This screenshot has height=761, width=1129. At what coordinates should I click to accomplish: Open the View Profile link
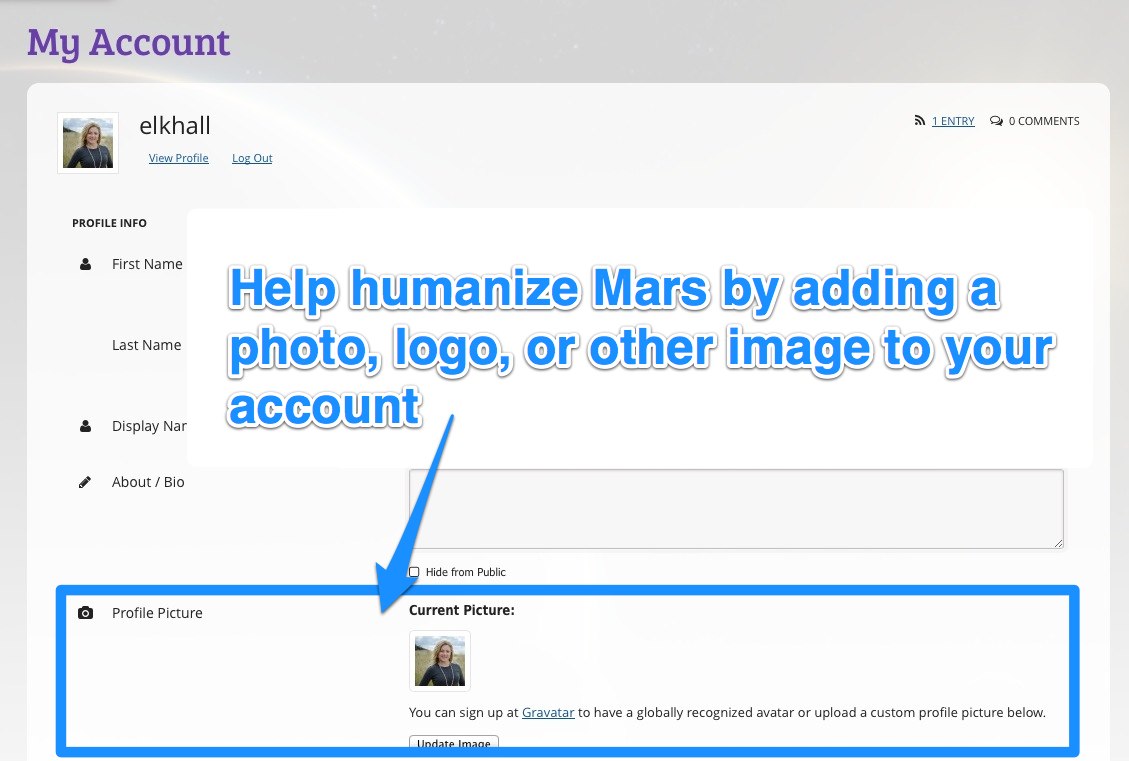[x=178, y=158]
